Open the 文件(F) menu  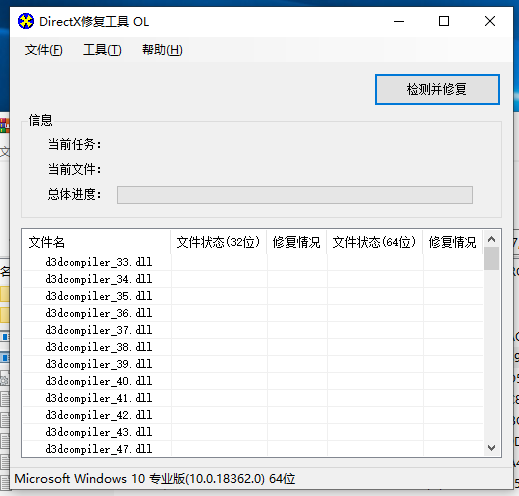[x=43, y=50]
